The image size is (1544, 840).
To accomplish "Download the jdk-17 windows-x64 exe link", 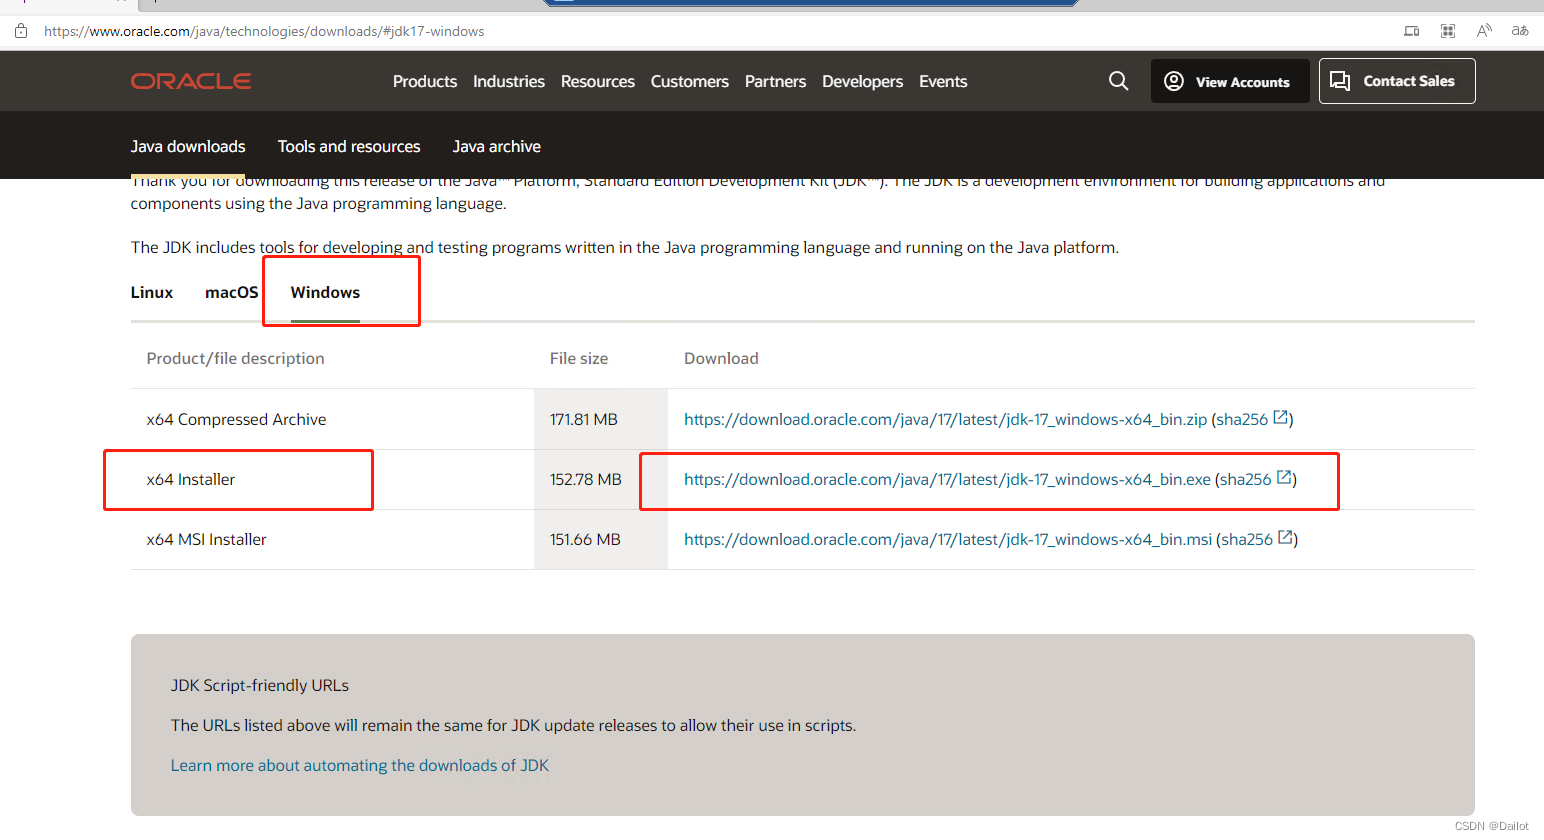I will [947, 479].
